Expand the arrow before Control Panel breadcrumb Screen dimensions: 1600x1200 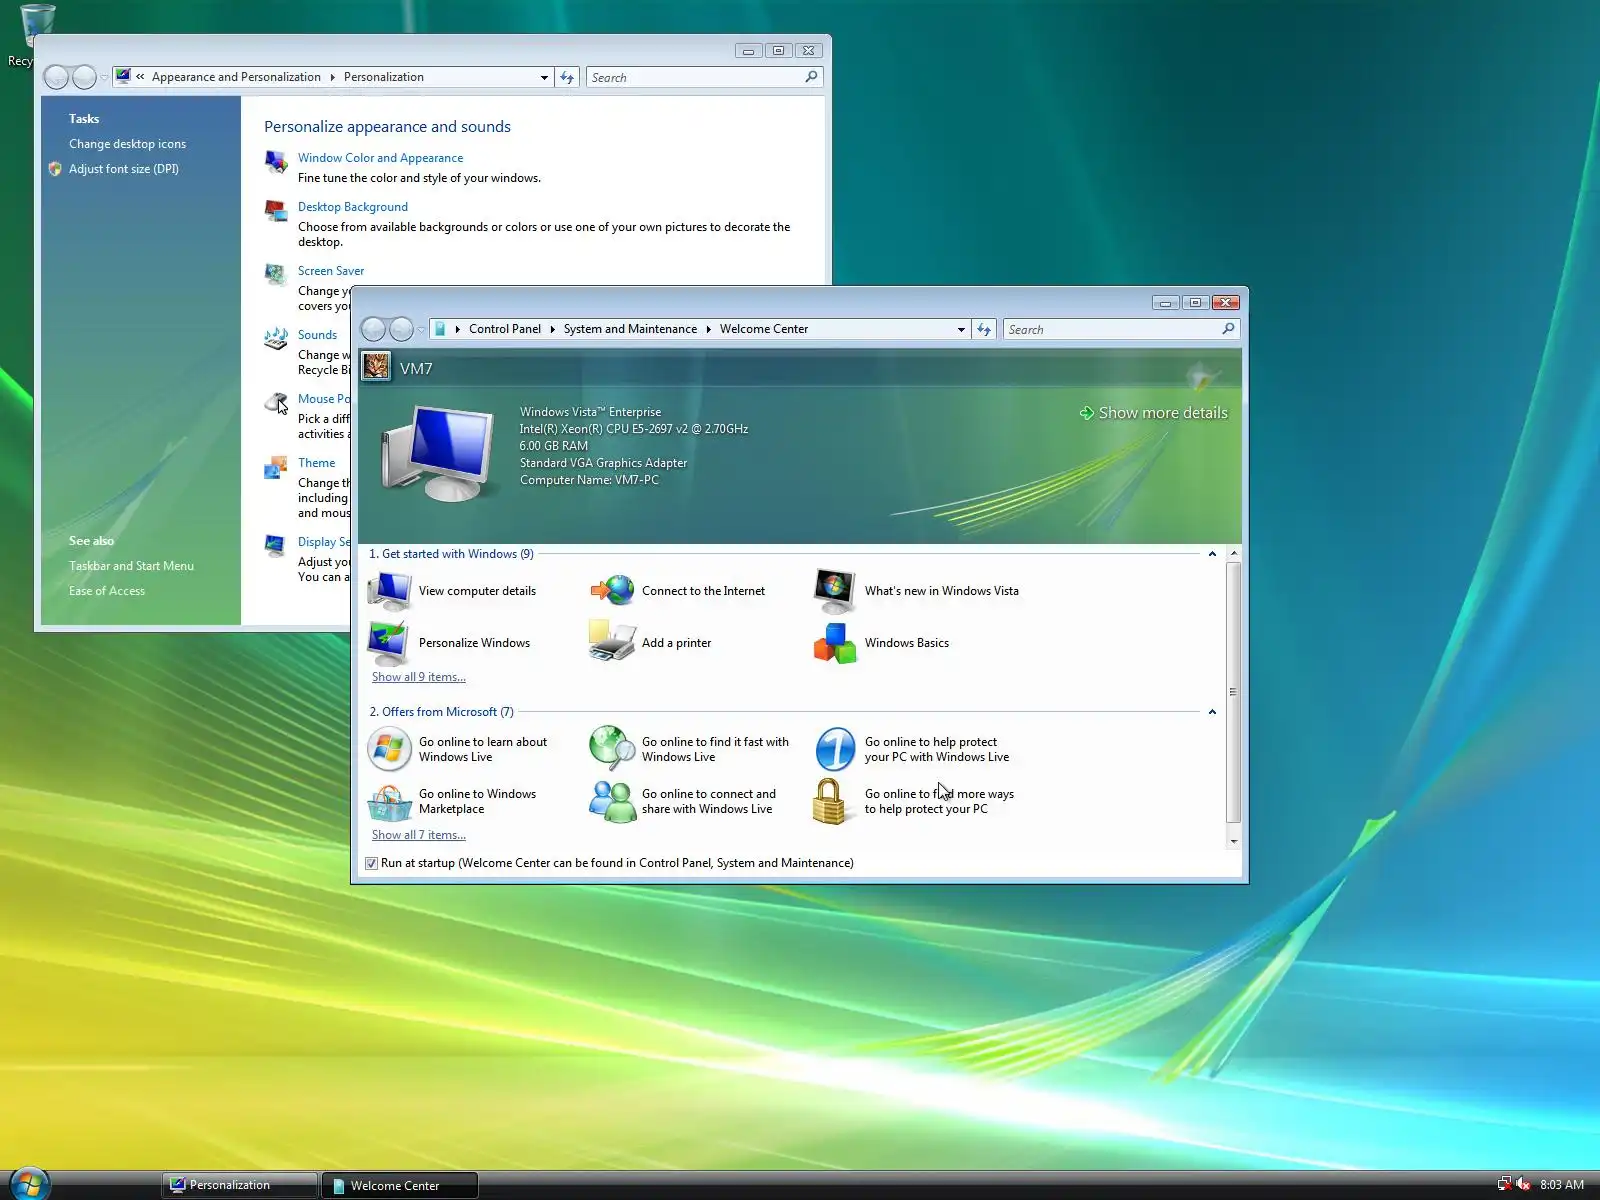457,329
